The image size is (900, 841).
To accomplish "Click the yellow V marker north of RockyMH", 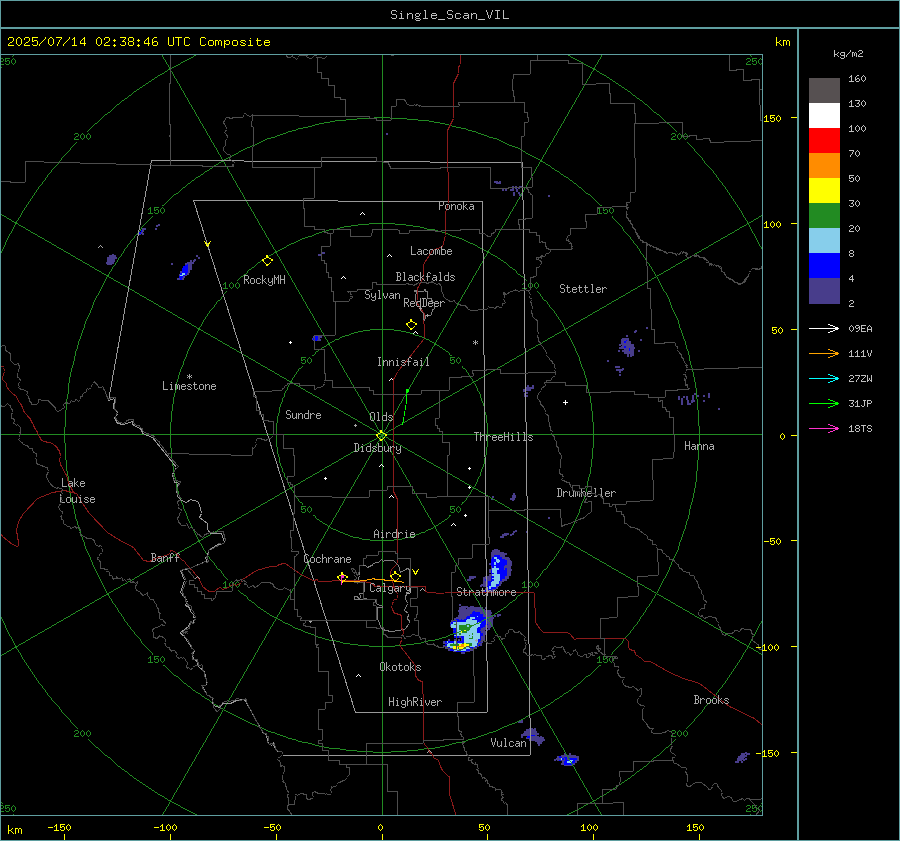I will 208,244.
